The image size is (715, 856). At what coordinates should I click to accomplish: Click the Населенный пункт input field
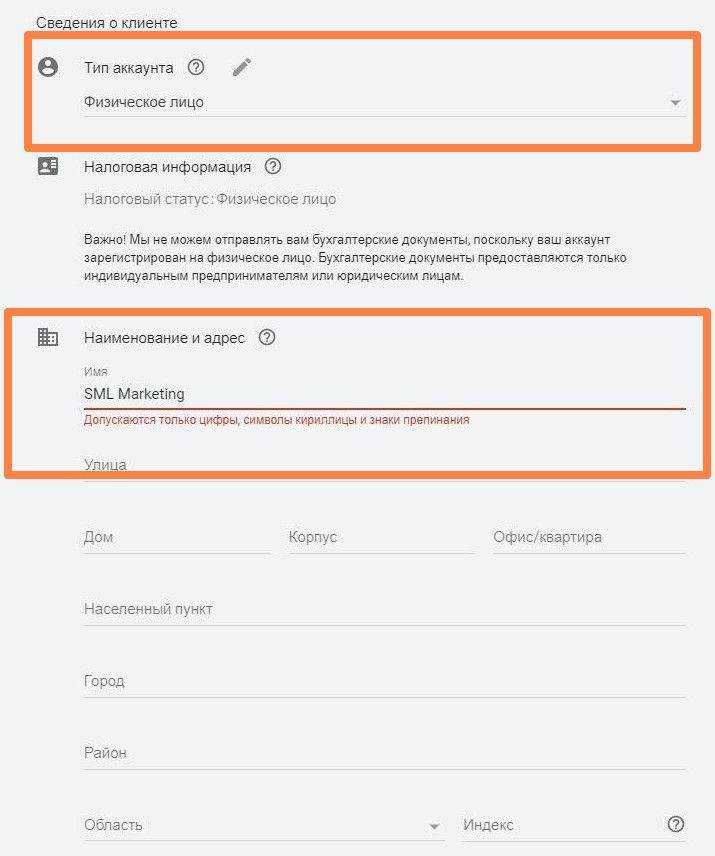[384, 609]
